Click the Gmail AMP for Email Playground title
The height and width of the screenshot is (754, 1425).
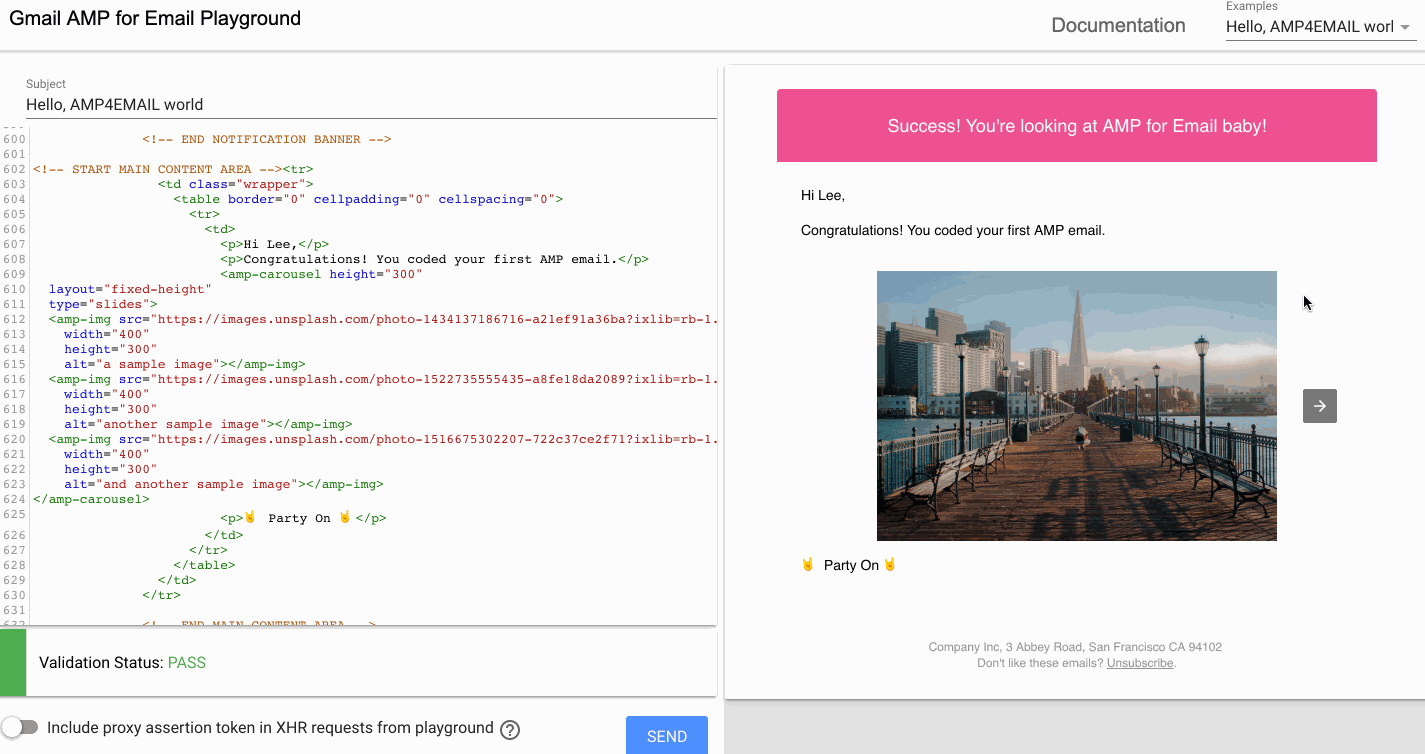[x=155, y=18]
